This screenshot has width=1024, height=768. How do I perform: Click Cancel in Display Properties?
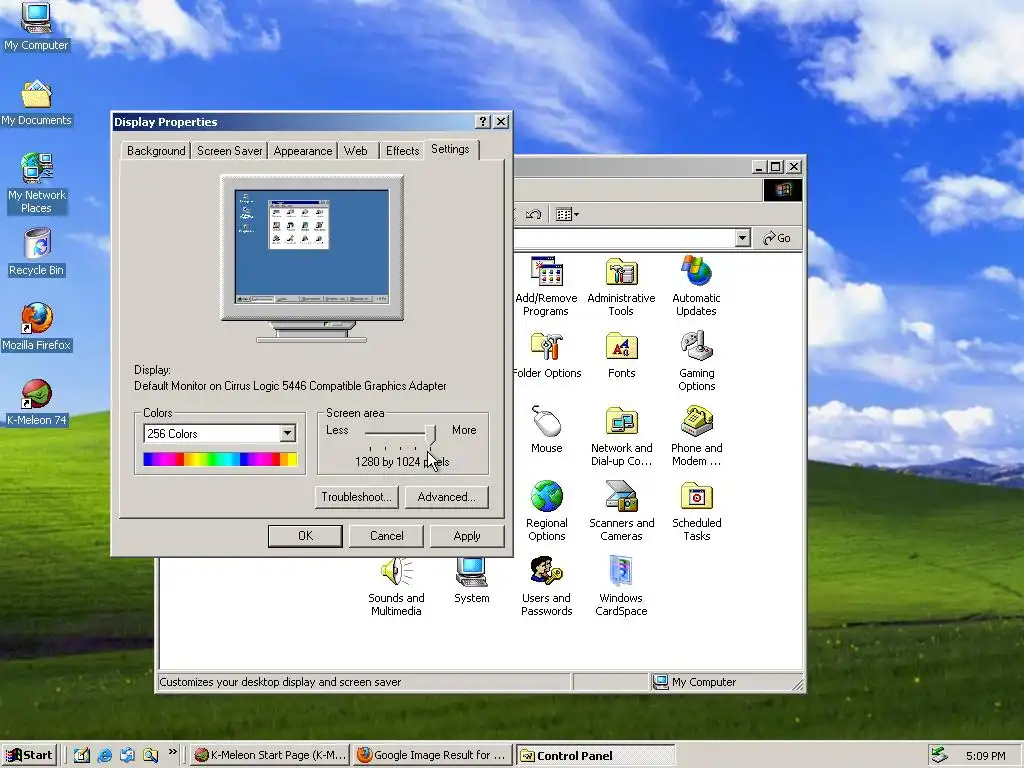point(387,536)
